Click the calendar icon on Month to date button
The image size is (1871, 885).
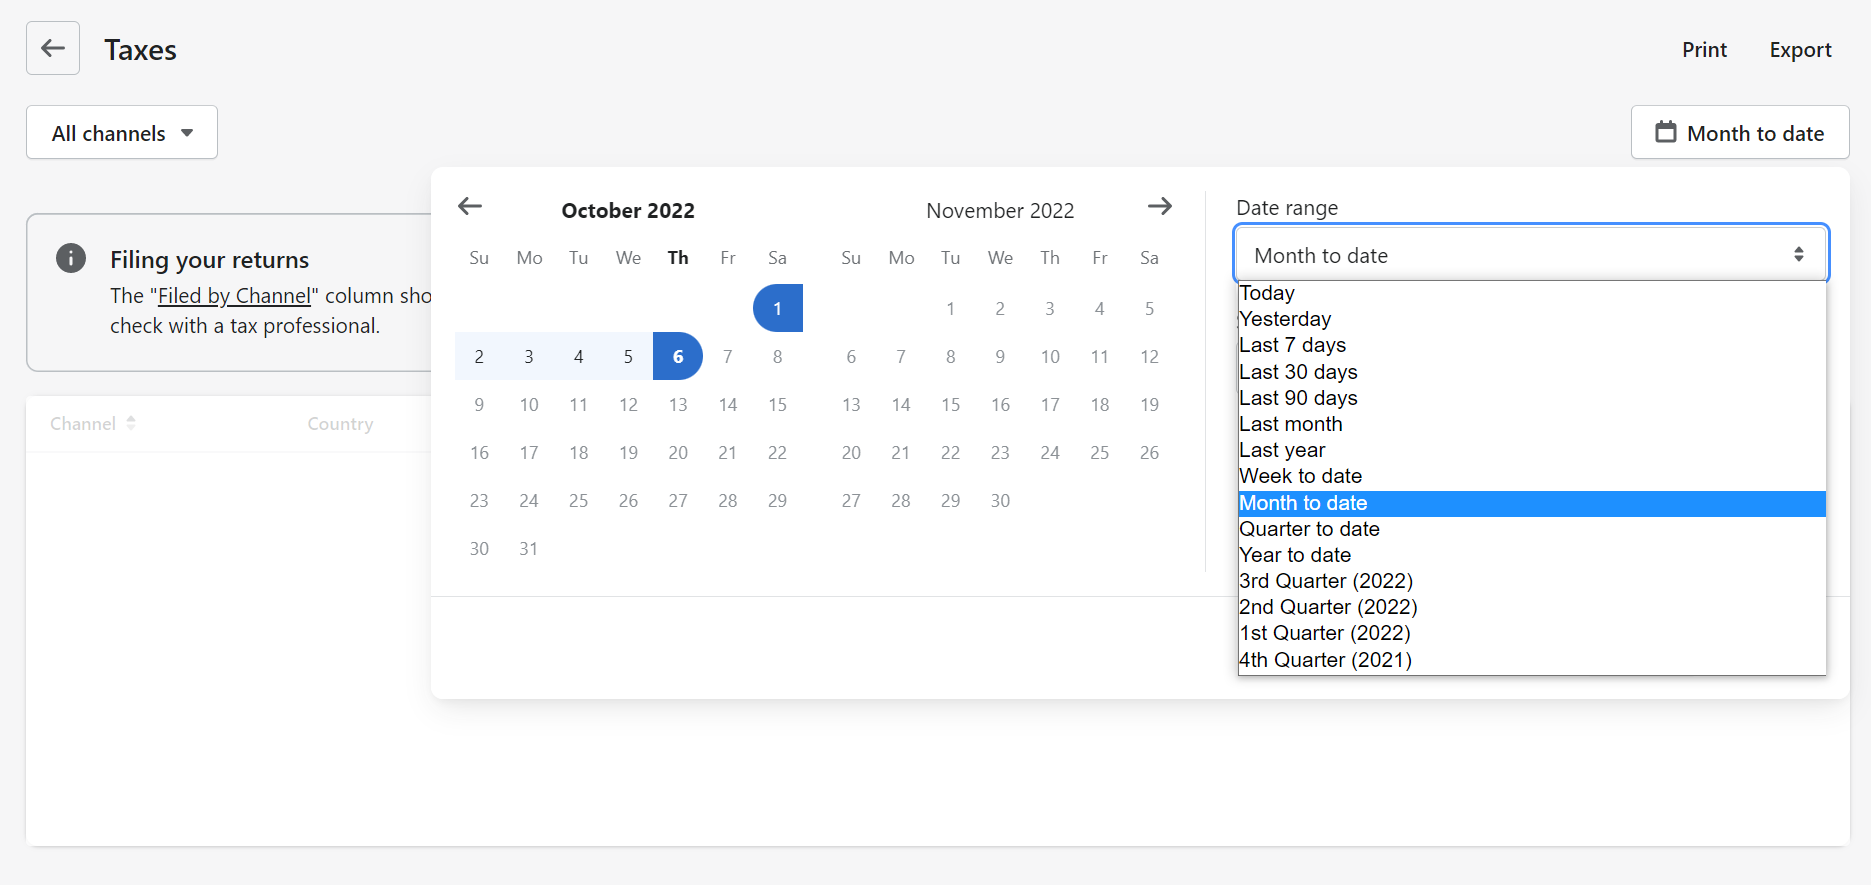1665,132
